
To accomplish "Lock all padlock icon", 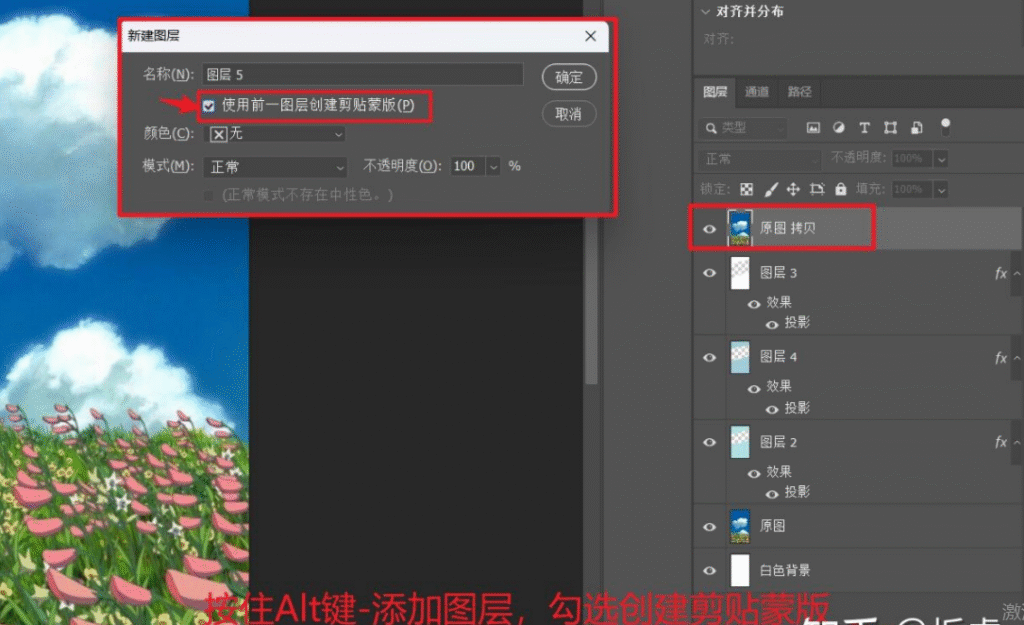I will pyautogui.click(x=840, y=189).
